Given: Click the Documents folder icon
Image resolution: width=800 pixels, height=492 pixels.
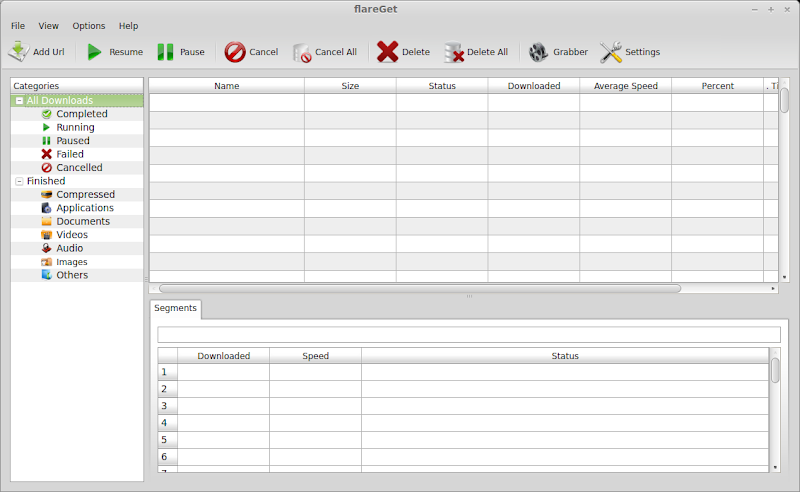Looking at the screenshot, I should coord(46,221).
